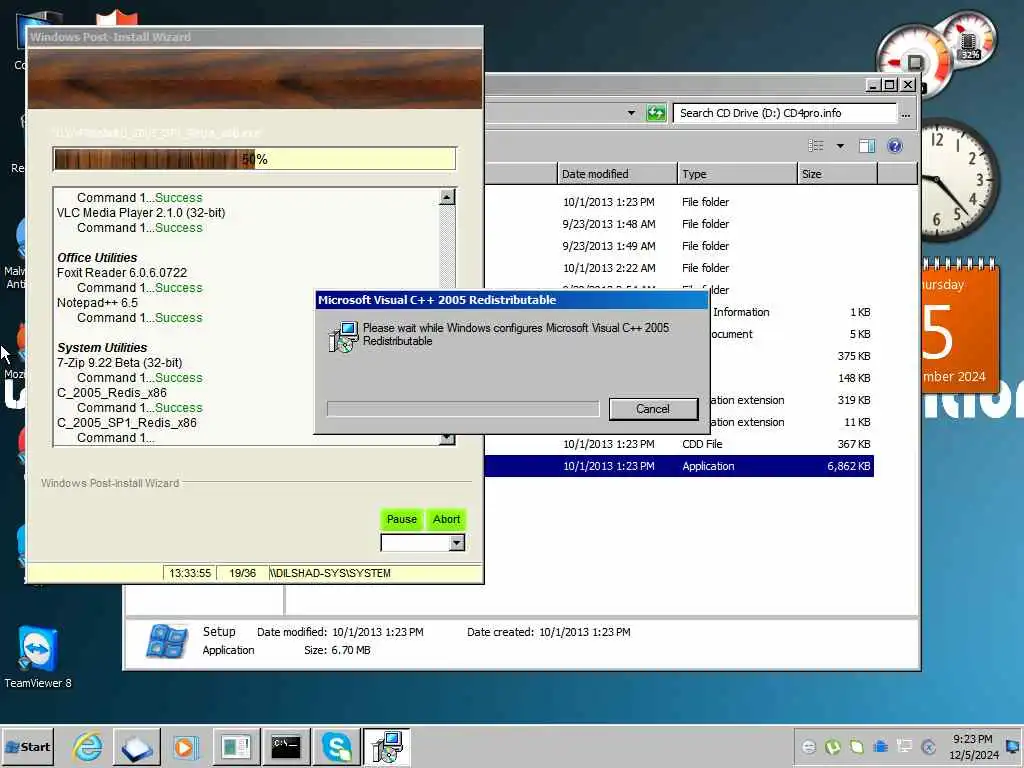The image size is (1024, 768).
Task: Switch to the Visual C++ installer taskbar button
Action: [x=387, y=746]
